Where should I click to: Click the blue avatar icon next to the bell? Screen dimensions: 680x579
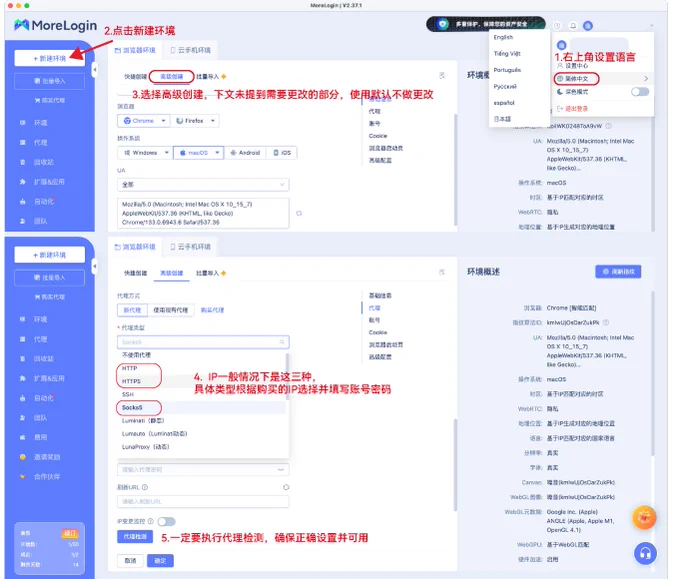(x=588, y=26)
